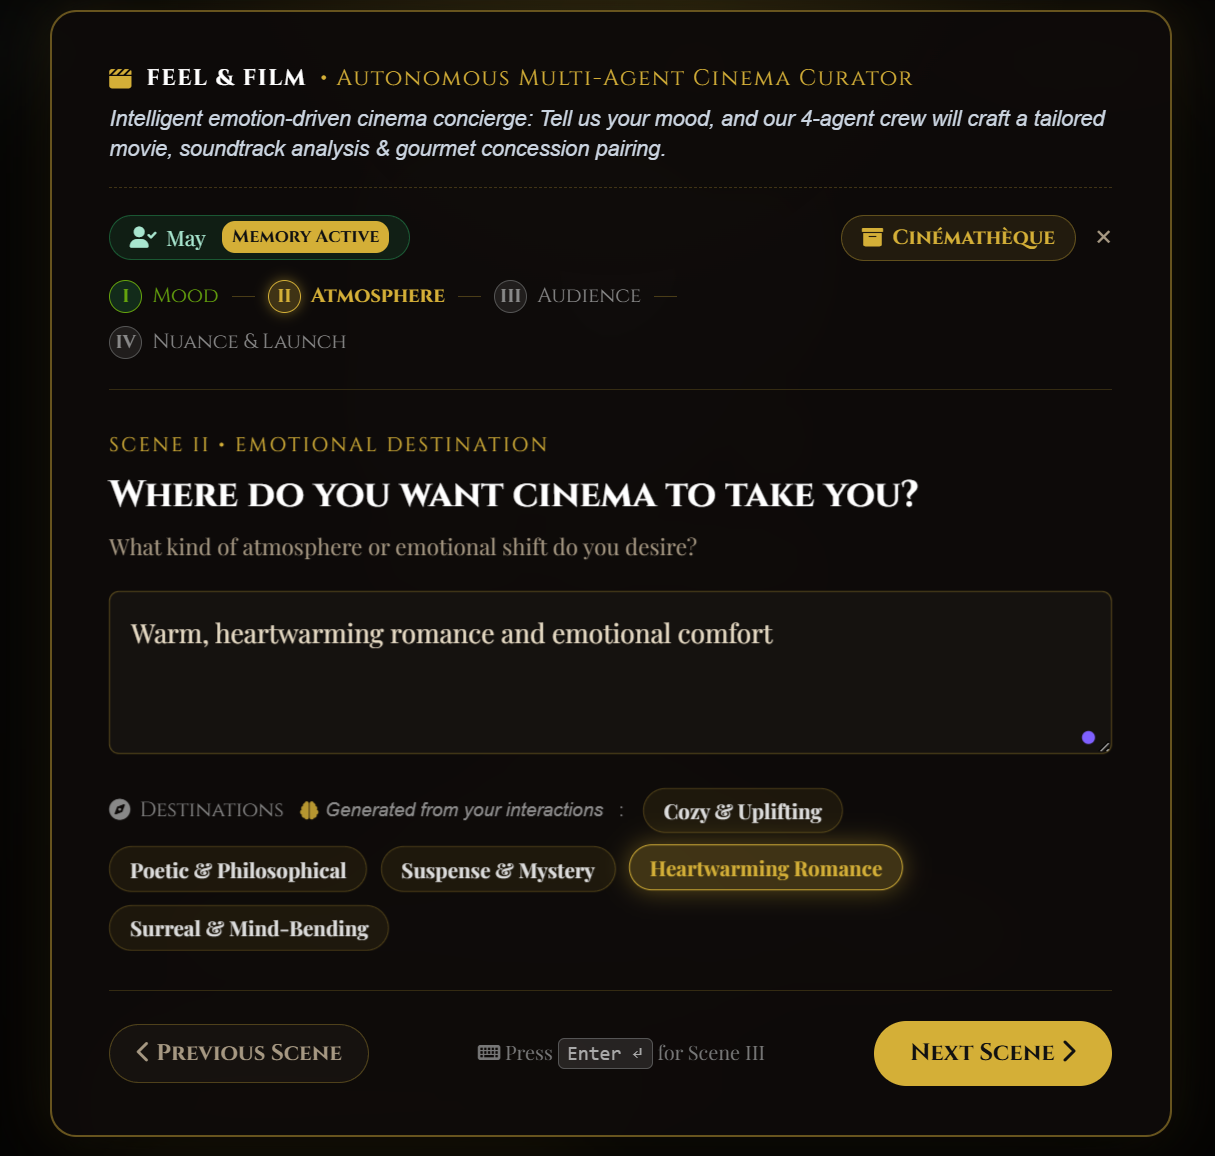
Task: Click the brain icon near generated text
Action: coord(309,810)
